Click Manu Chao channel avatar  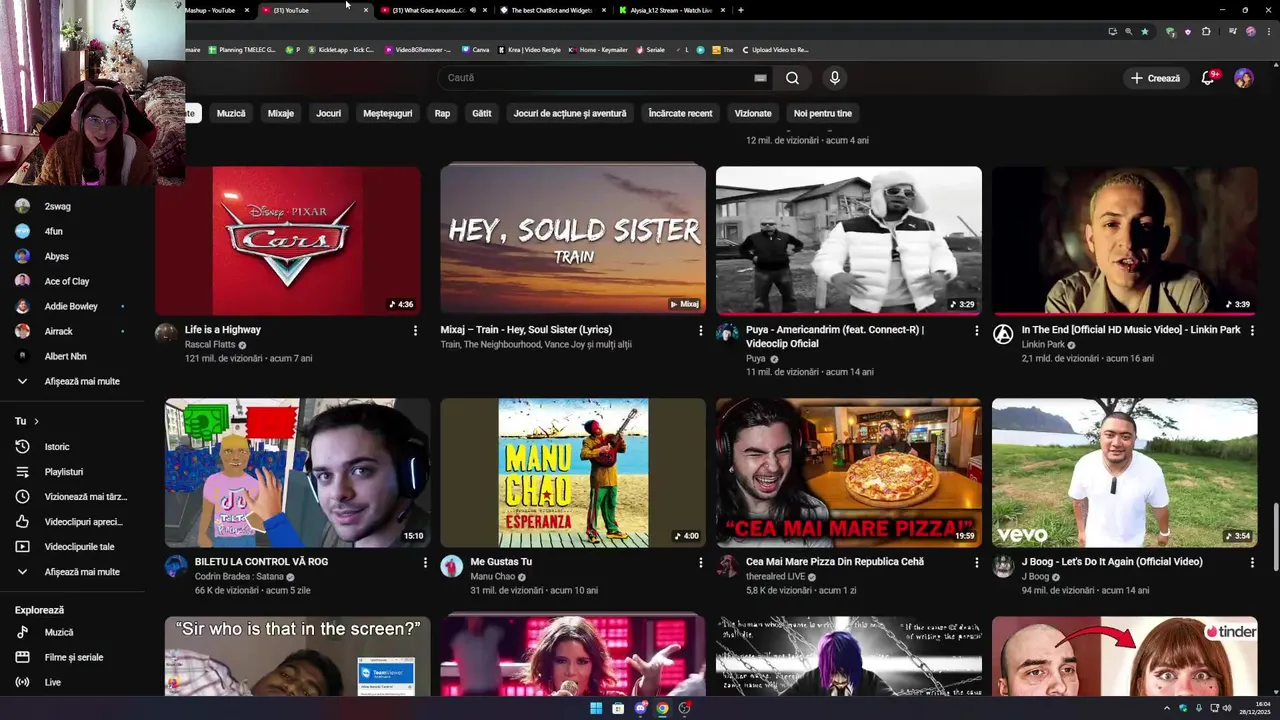point(452,566)
